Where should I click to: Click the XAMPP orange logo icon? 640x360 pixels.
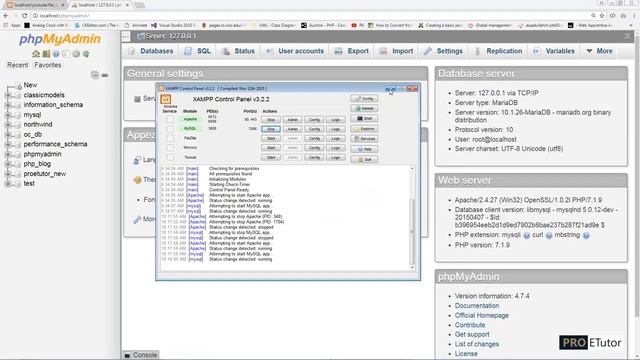tap(166, 99)
